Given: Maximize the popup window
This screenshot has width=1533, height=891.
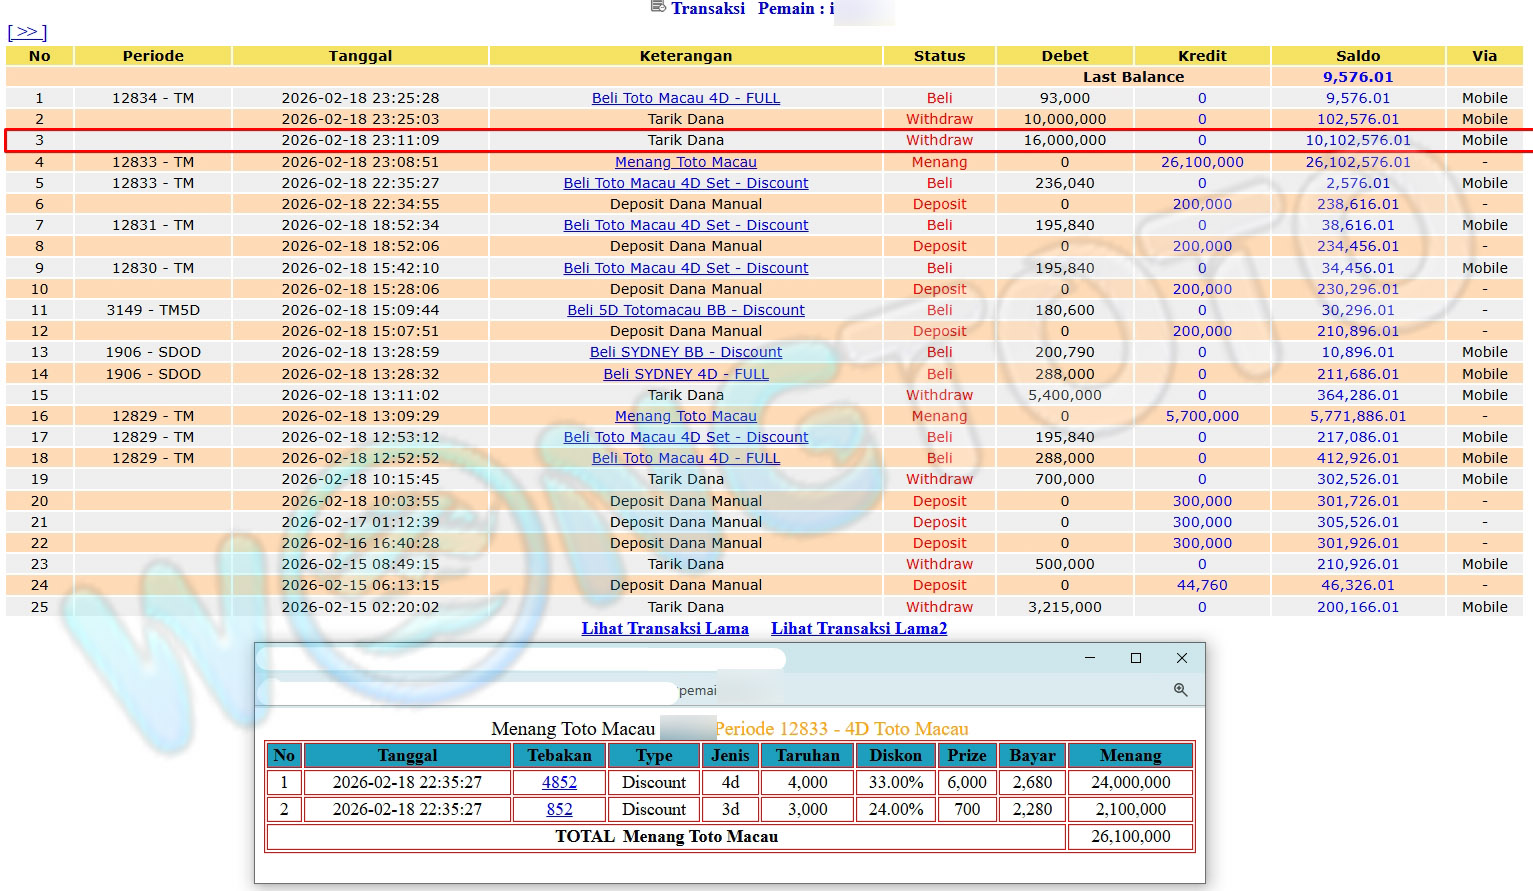Looking at the screenshot, I should [x=1135, y=658].
